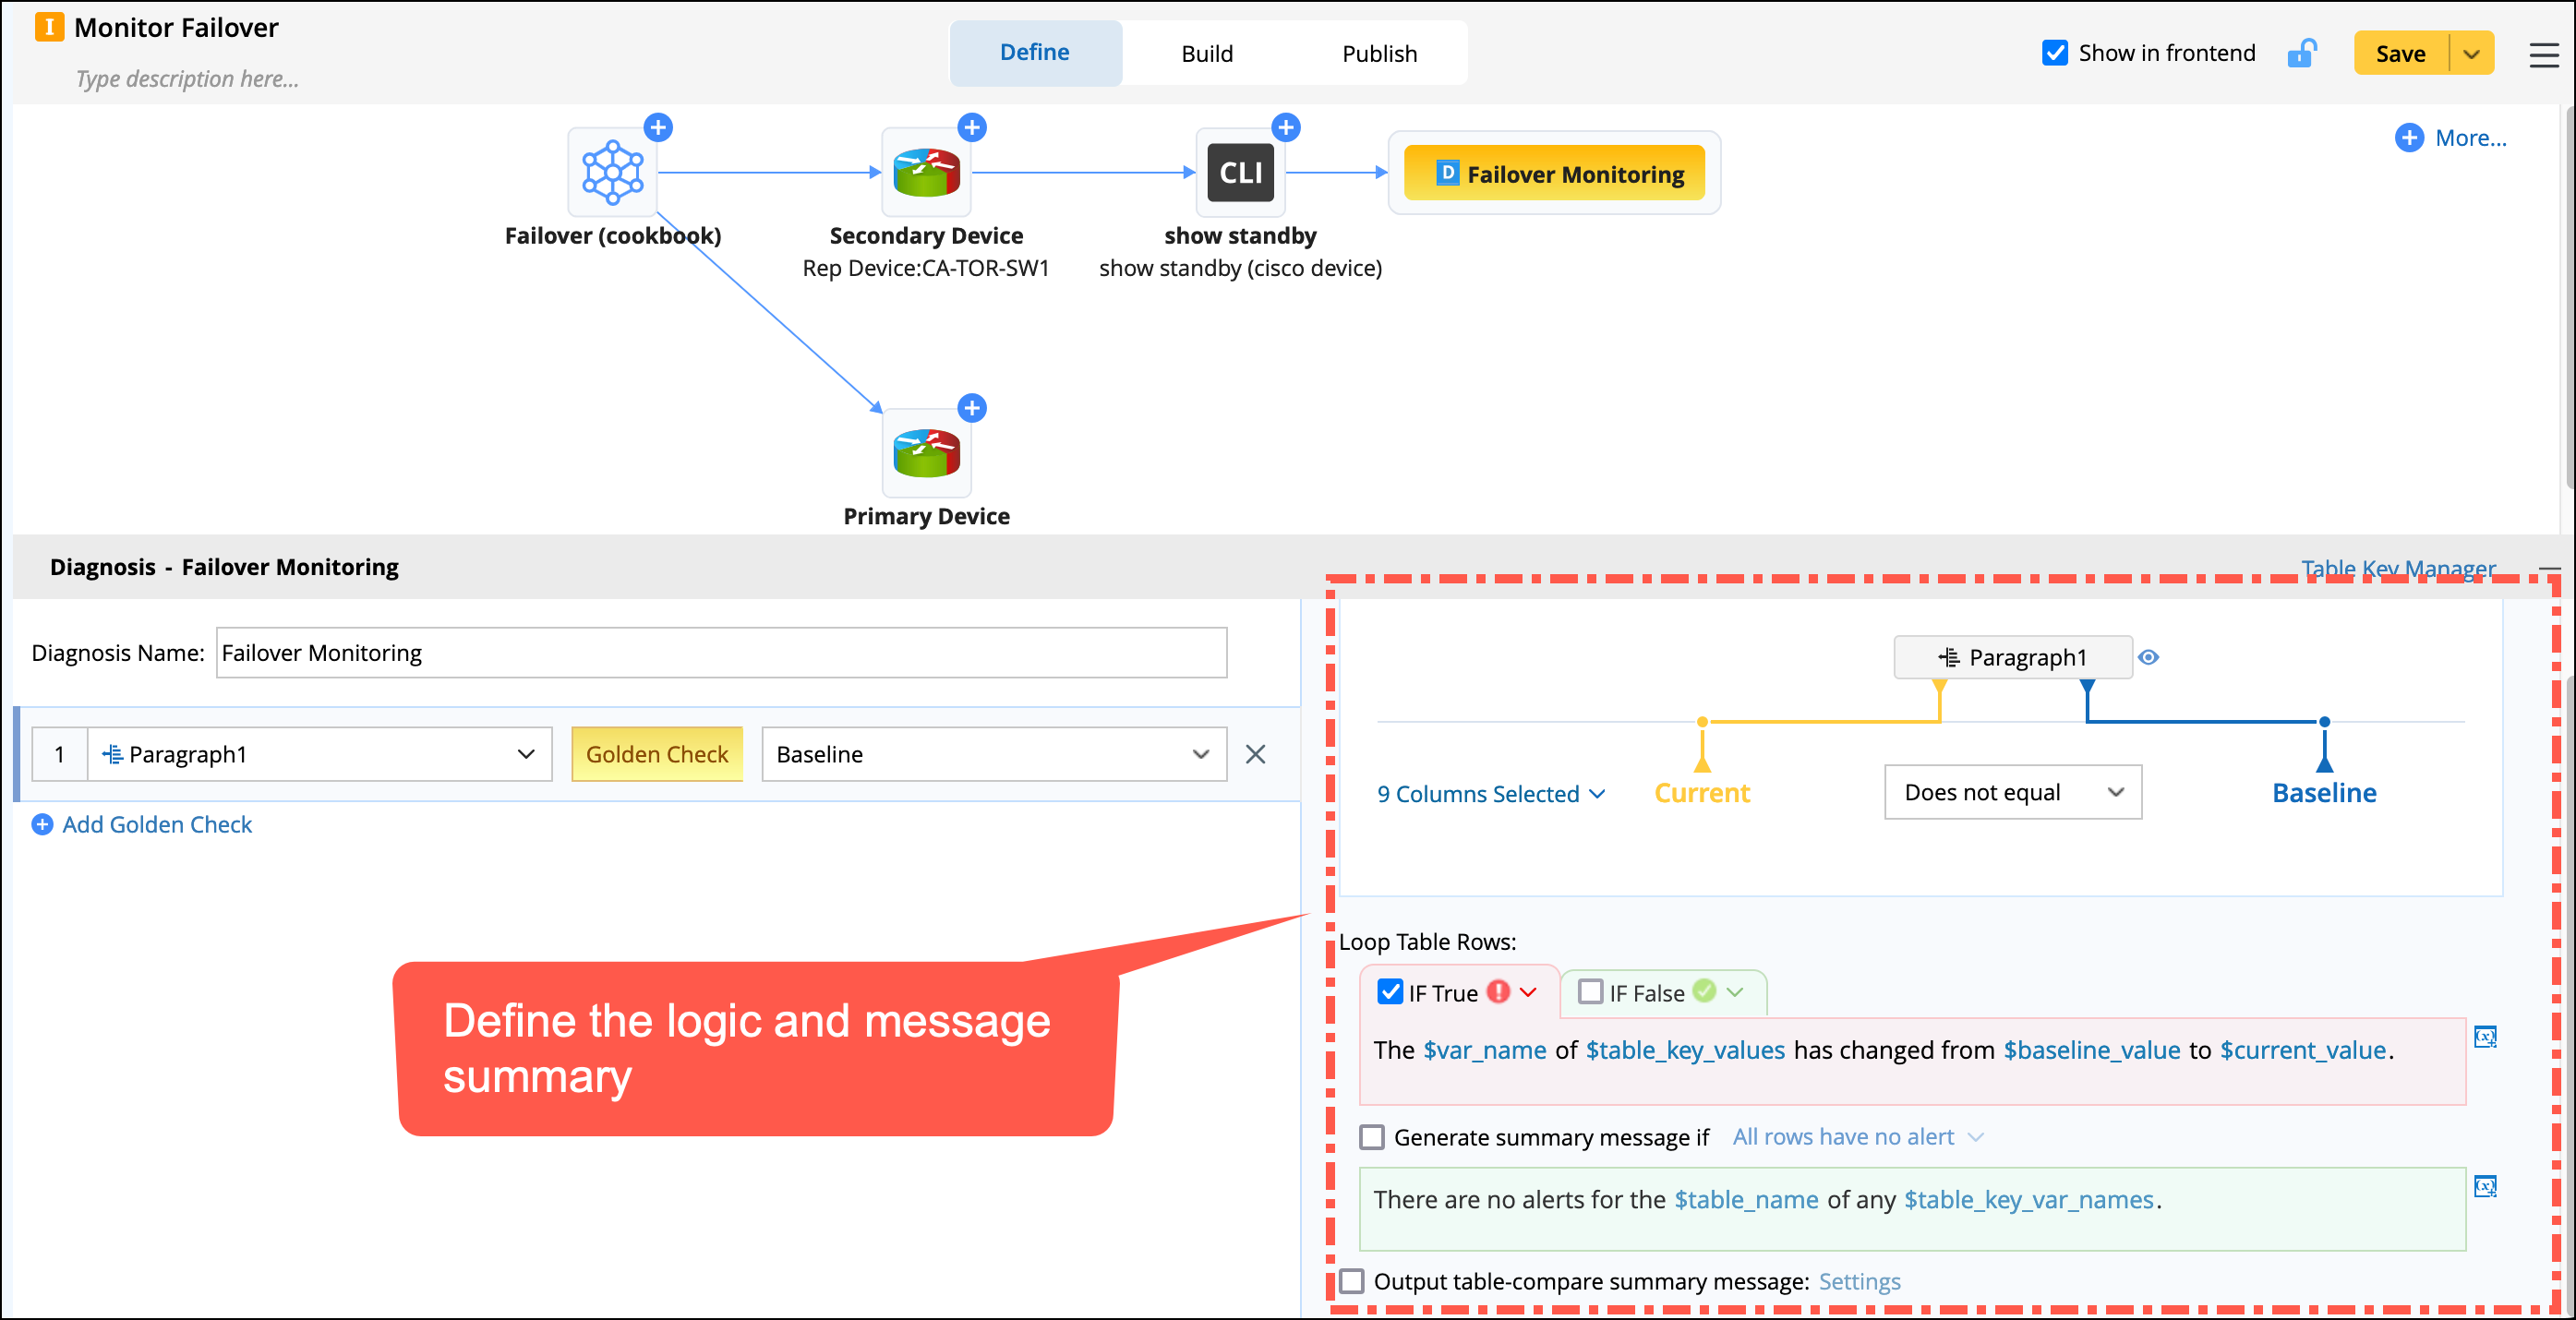
Task: Click the unlock padlock icon
Action: pyautogui.click(x=2301, y=53)
